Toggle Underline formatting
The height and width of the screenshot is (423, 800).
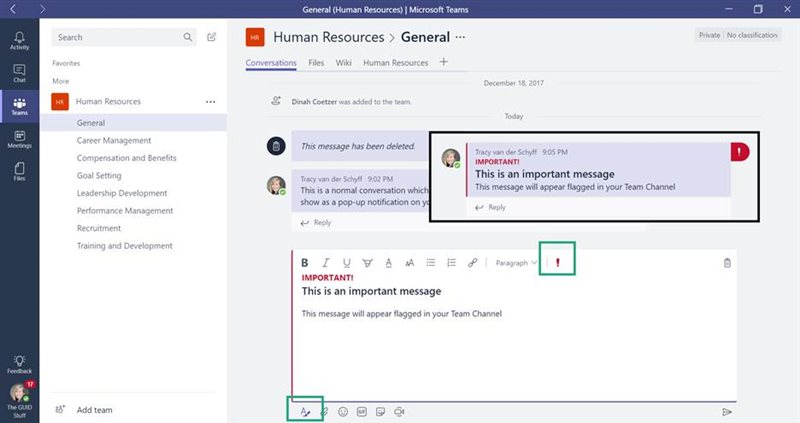click(346, 263)
